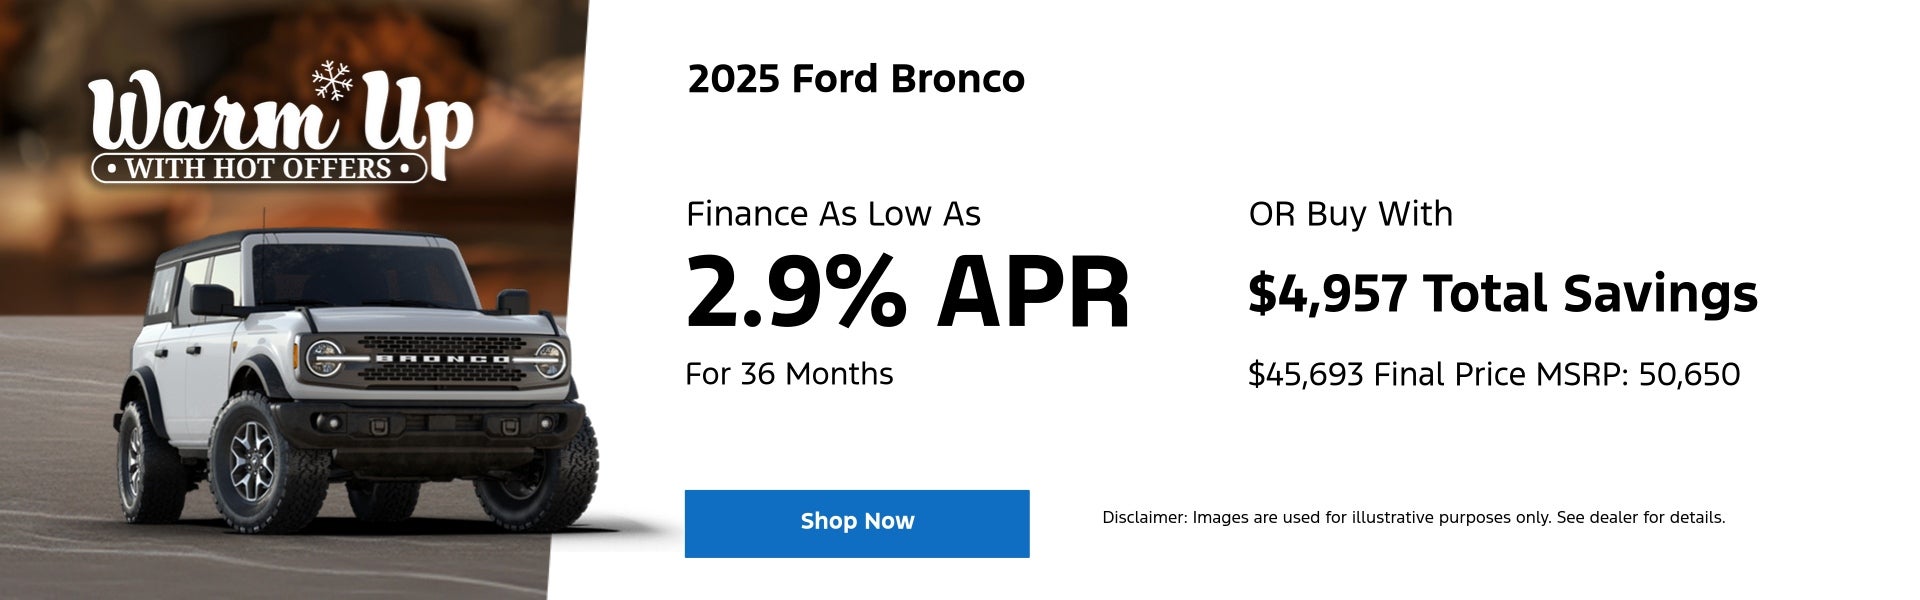The width and height of the screenshot is (1920, 600).
Task: Select the Finance As Low As label
Action: pos(833,214)
